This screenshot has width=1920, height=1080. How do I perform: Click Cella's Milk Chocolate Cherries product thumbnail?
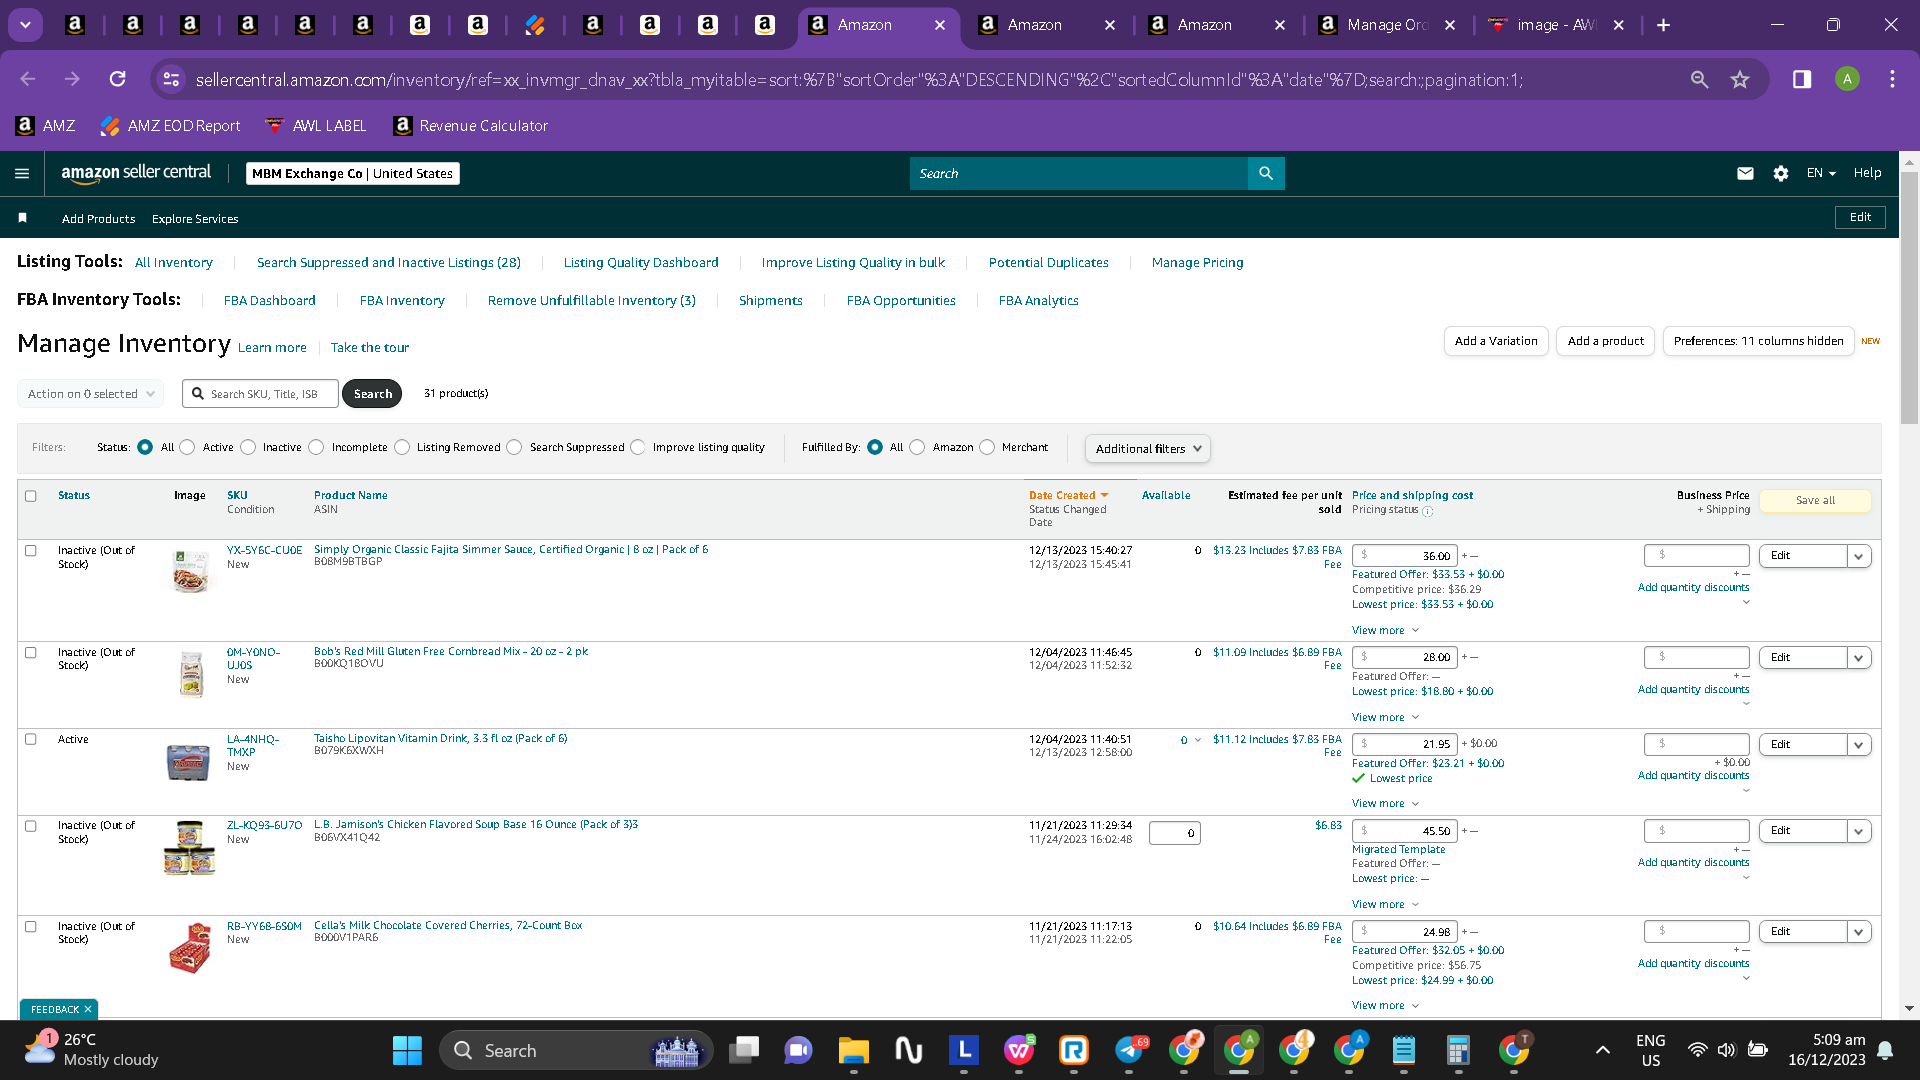click(190, 948)
